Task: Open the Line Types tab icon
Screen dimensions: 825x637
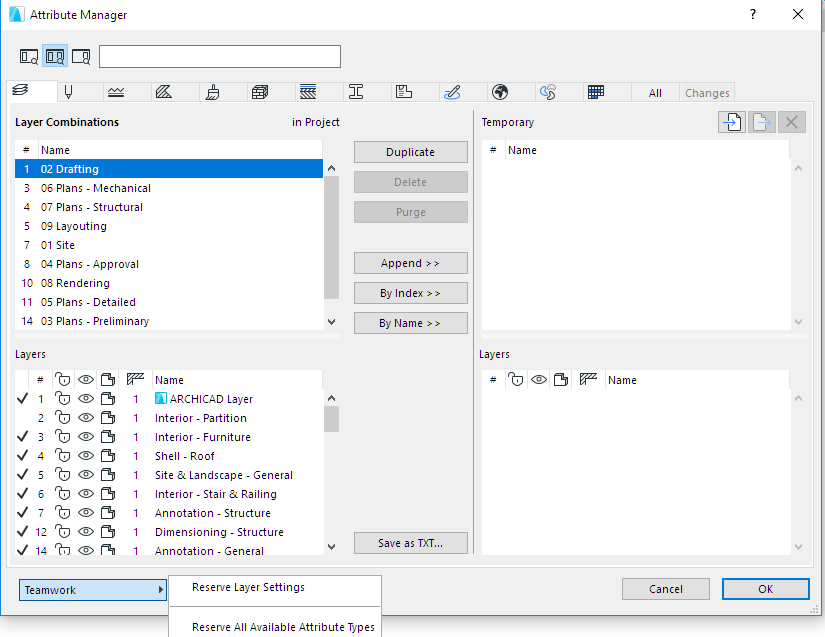Action: (x=116, y=92)
